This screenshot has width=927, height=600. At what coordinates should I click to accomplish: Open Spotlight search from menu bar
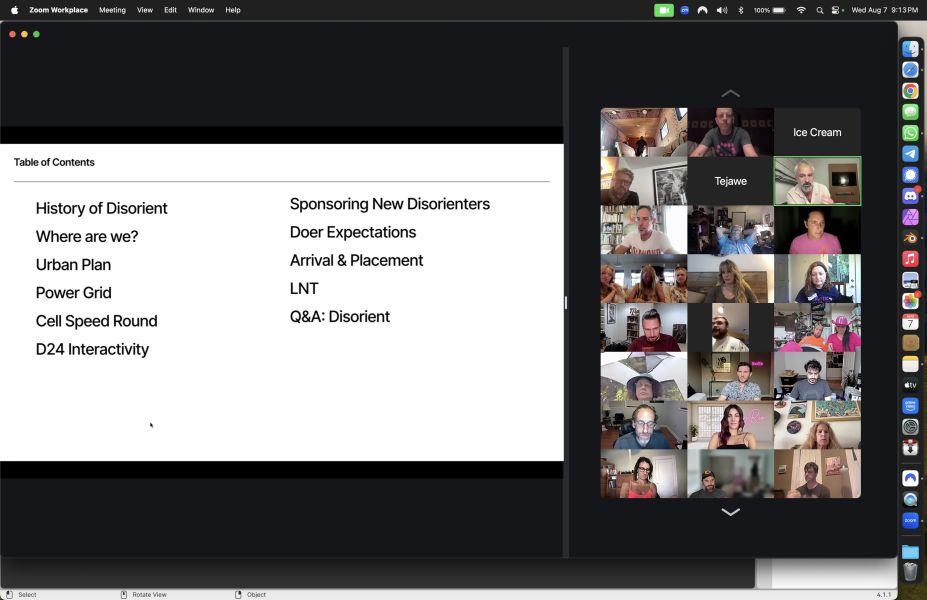(820, 10)
